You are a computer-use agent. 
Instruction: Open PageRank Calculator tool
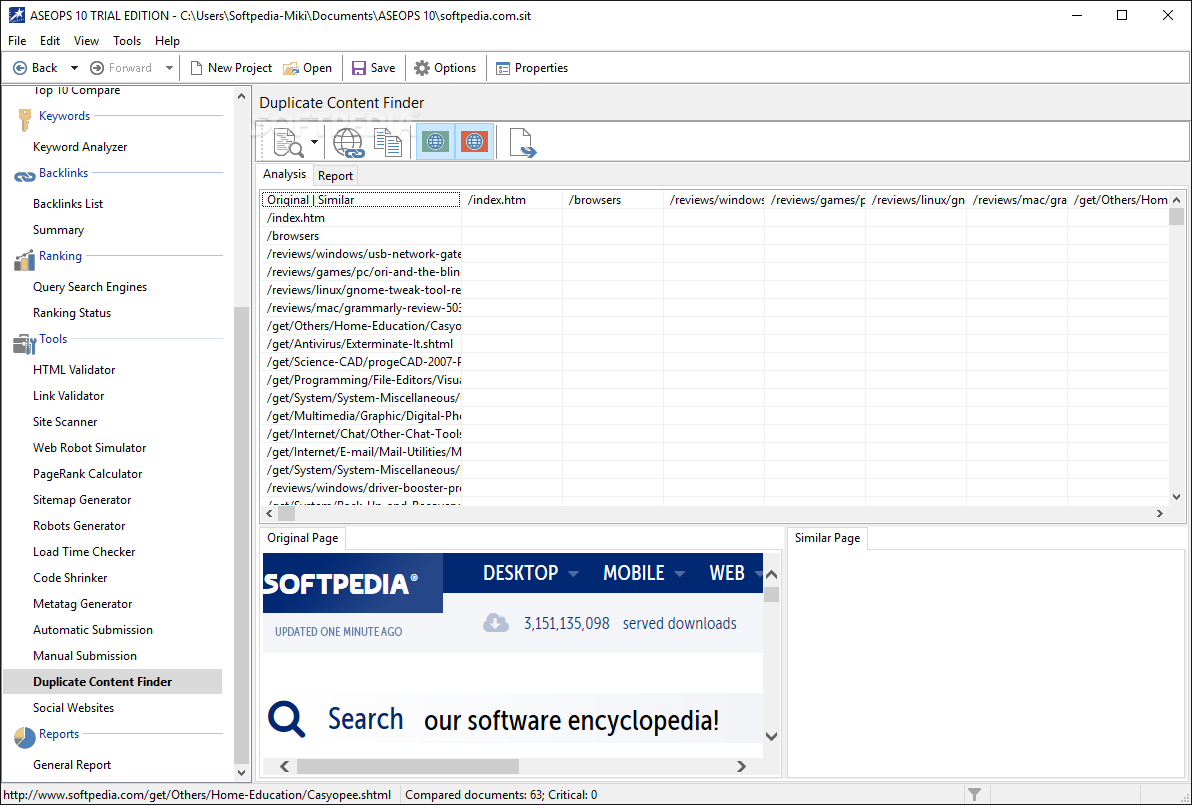87,474
